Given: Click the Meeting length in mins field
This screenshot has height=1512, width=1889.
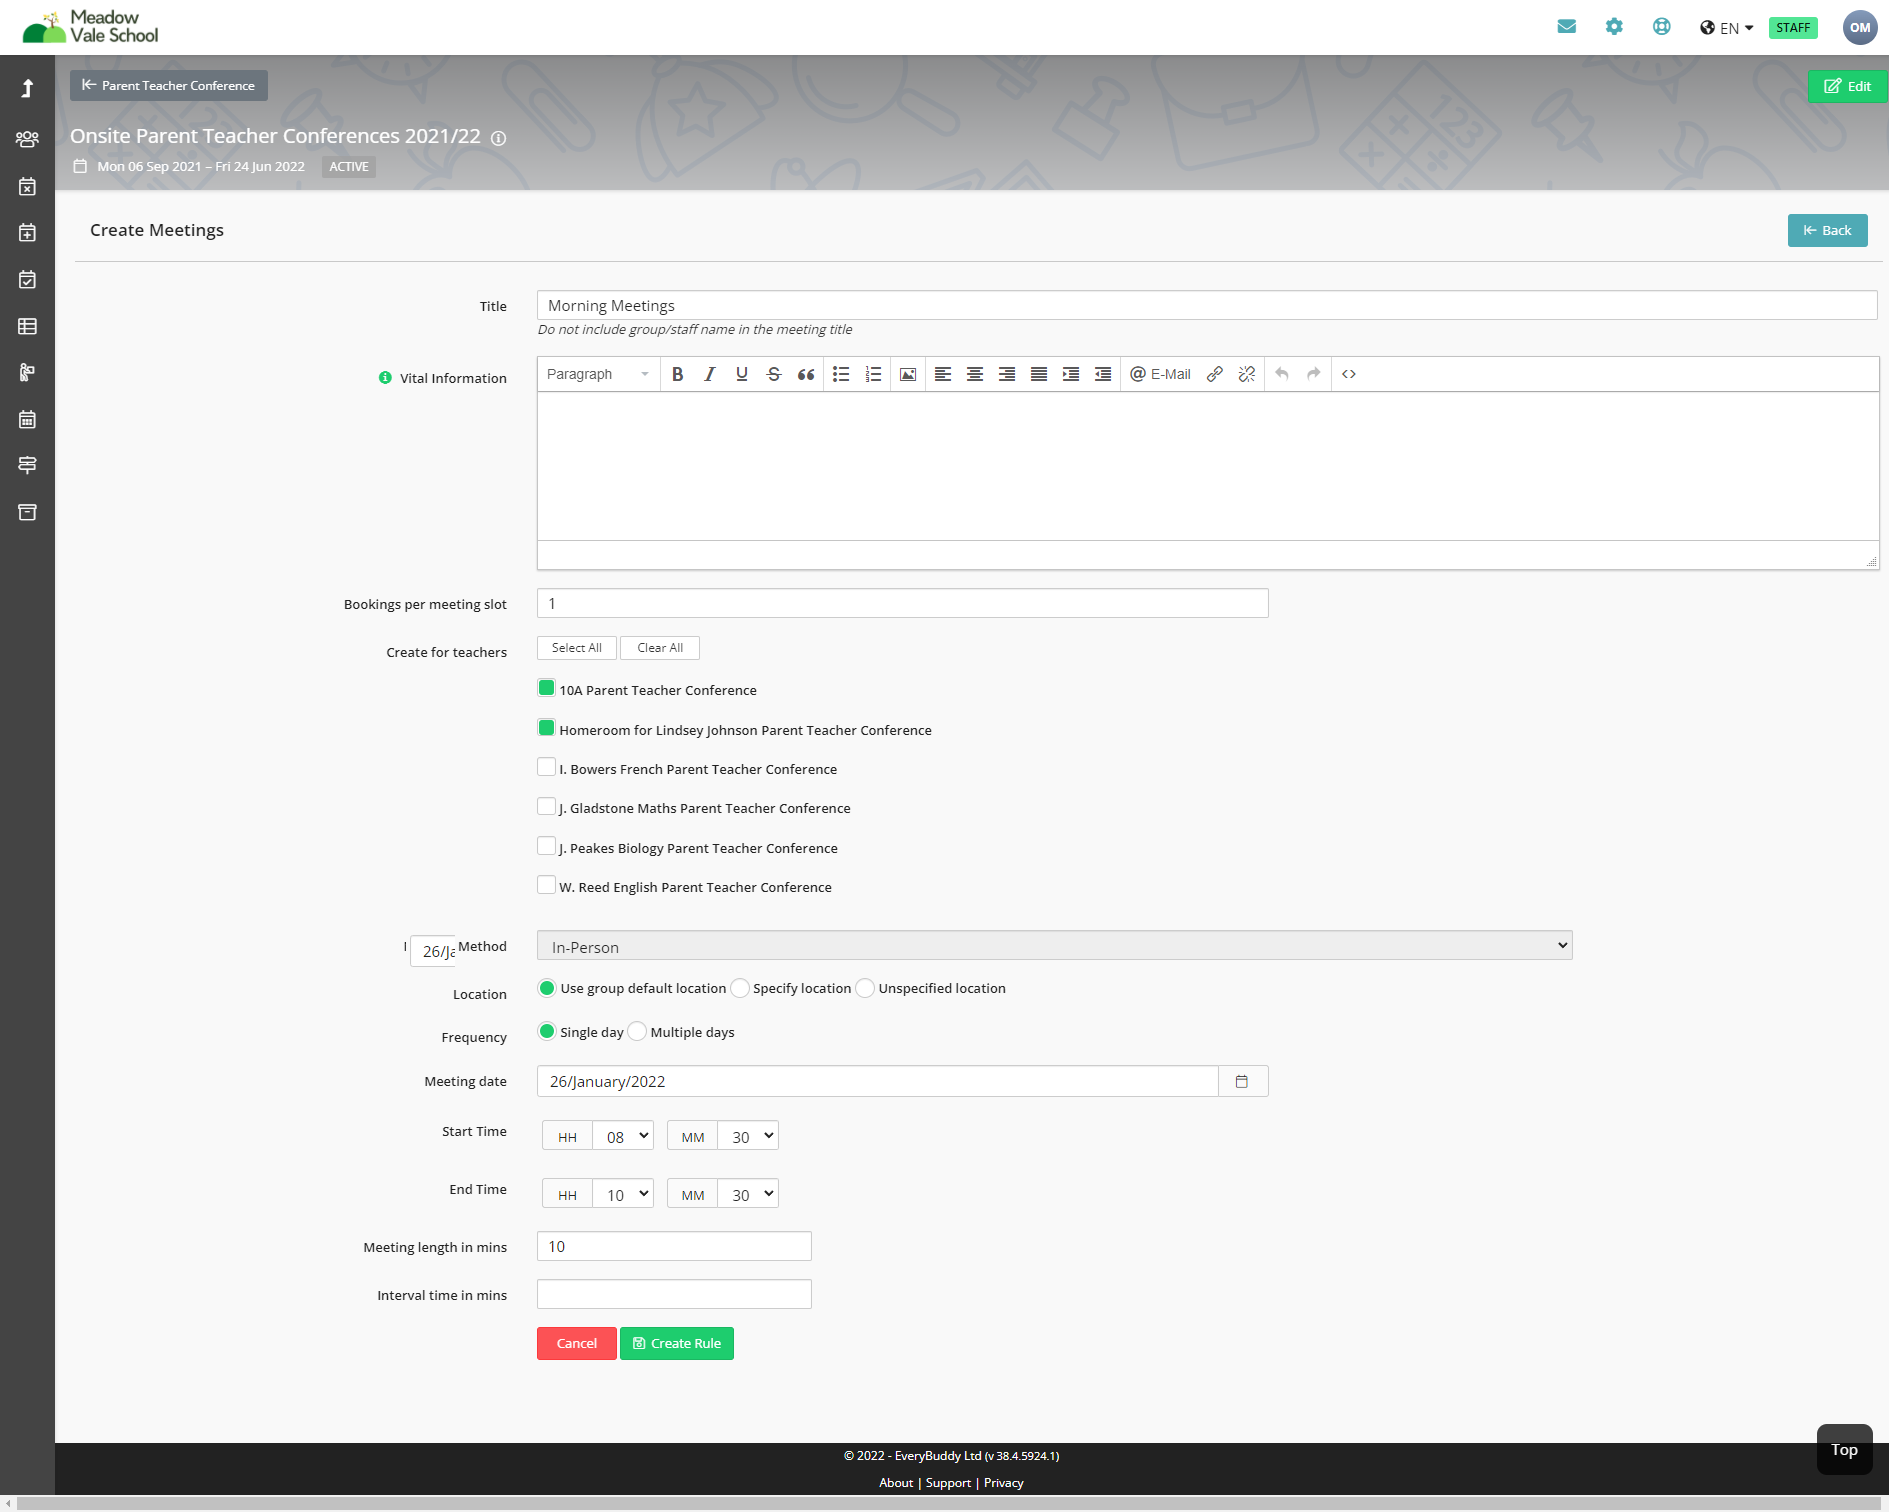Looking at the screenshot, I should click(674, 1246).
